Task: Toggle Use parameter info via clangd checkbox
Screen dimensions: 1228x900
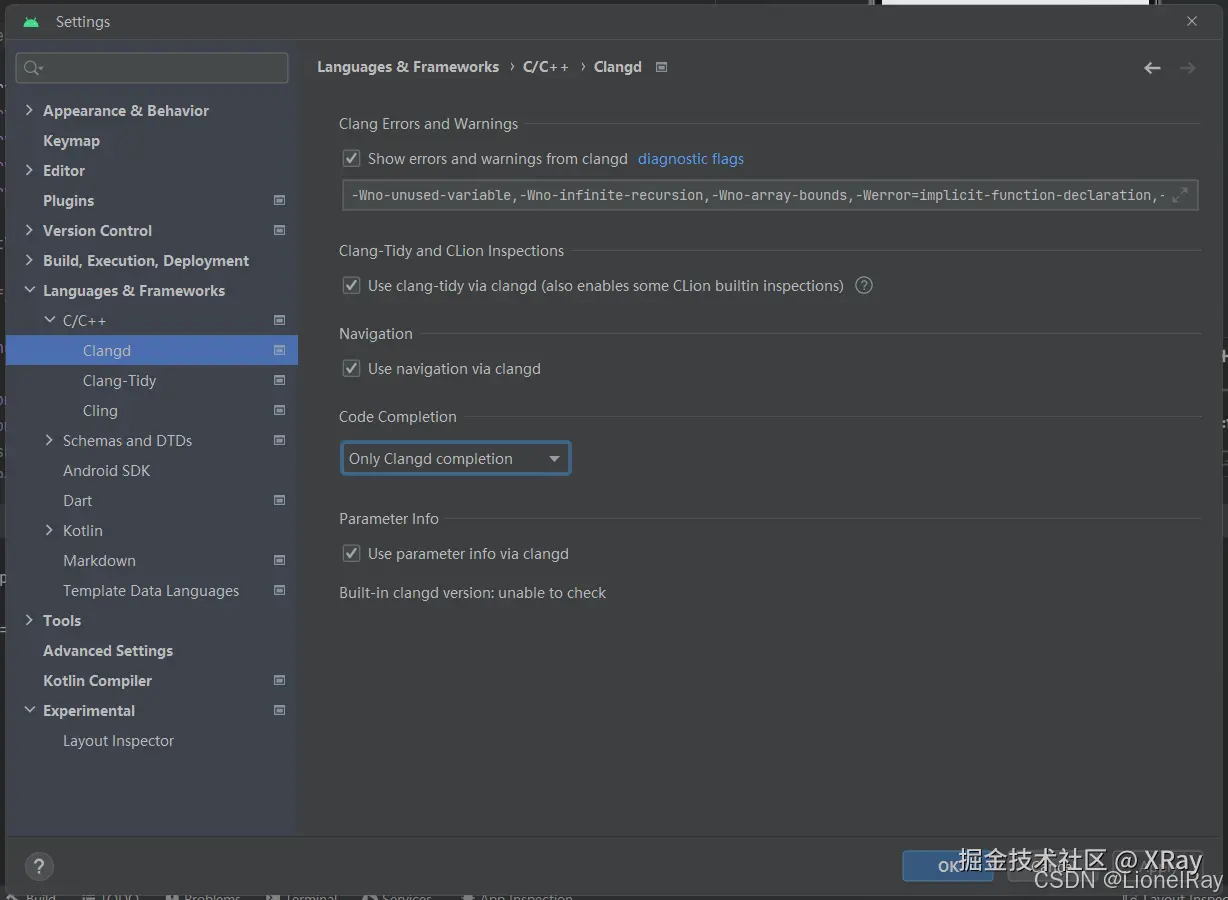Action: [x=351, y=553]
